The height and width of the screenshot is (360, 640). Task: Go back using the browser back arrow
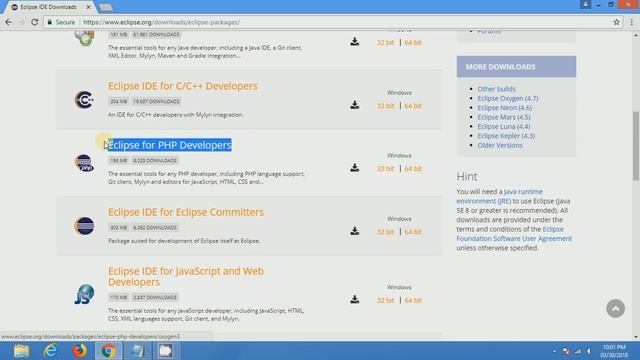click(x=9, y=22)
